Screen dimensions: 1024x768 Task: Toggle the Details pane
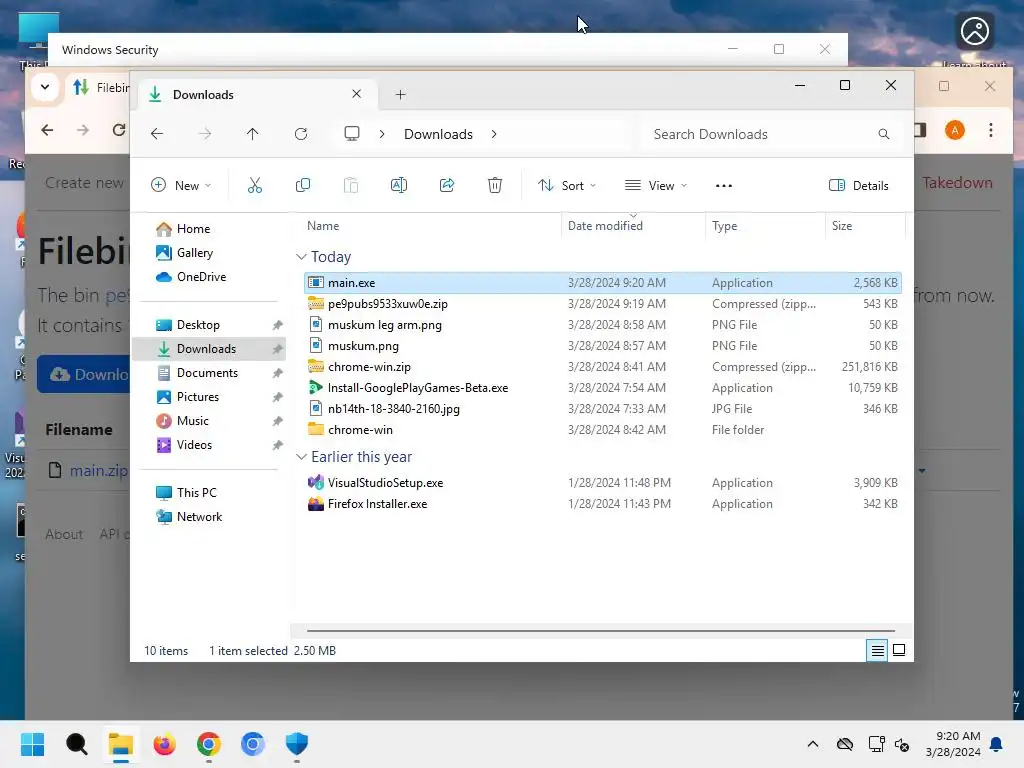pyautogui.click(x=859, y=185)
